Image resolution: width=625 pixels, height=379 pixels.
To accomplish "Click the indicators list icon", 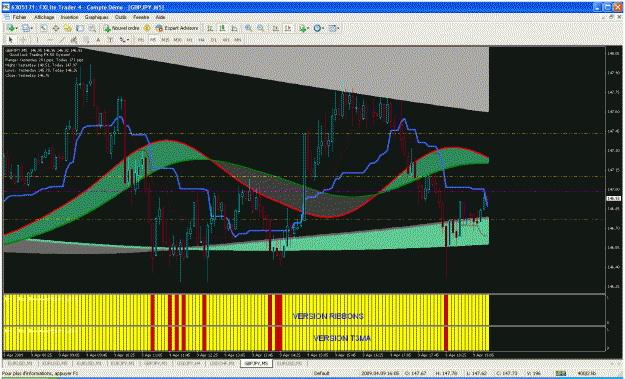I will [x=303, y=28].
